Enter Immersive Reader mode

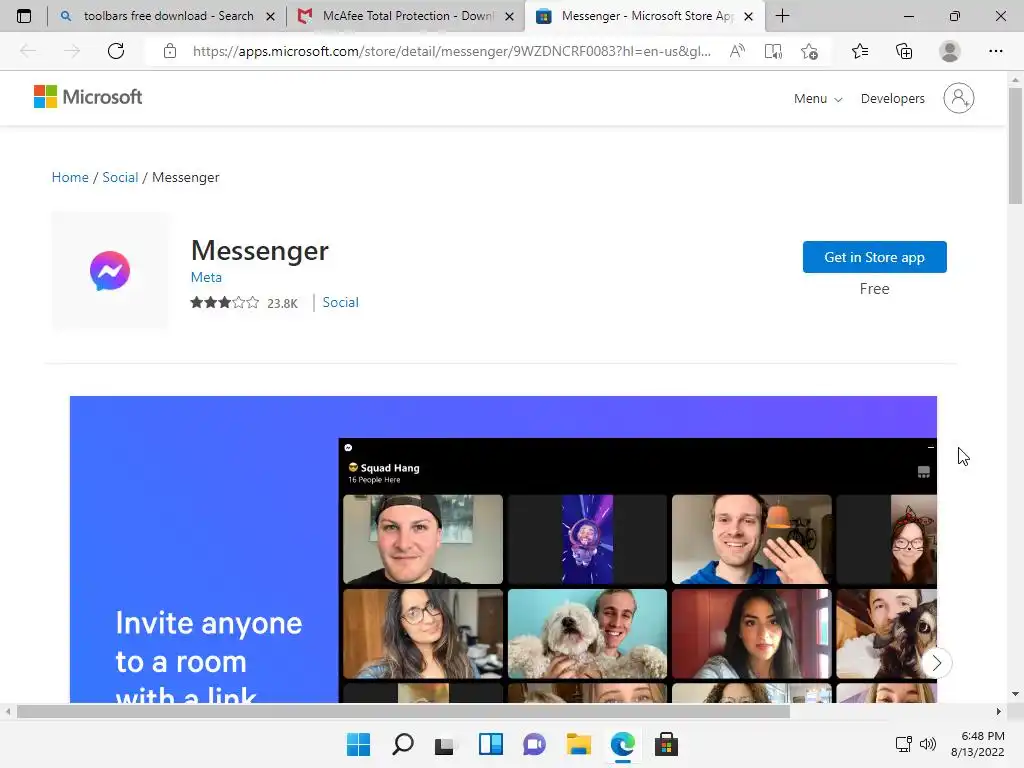(x=773, y=51)
